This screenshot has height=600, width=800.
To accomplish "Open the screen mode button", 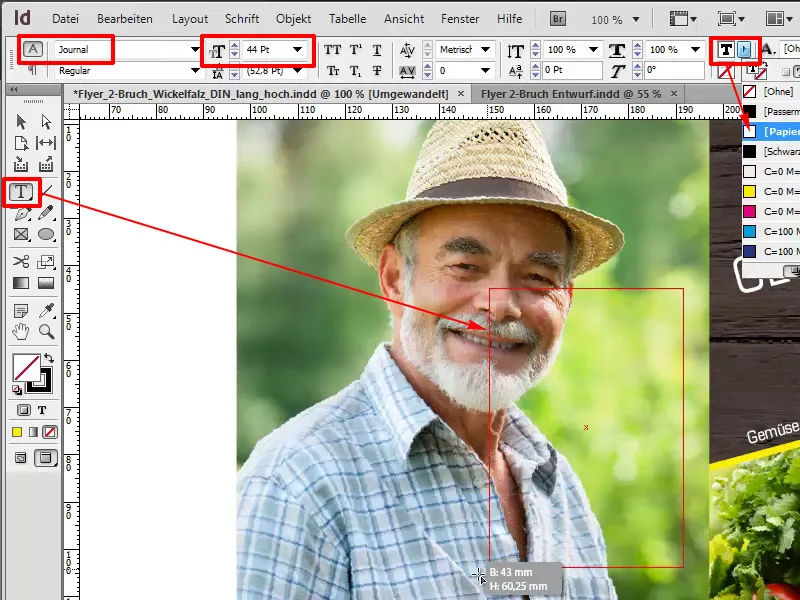I will pyautogui.click(x=731, y=19).
